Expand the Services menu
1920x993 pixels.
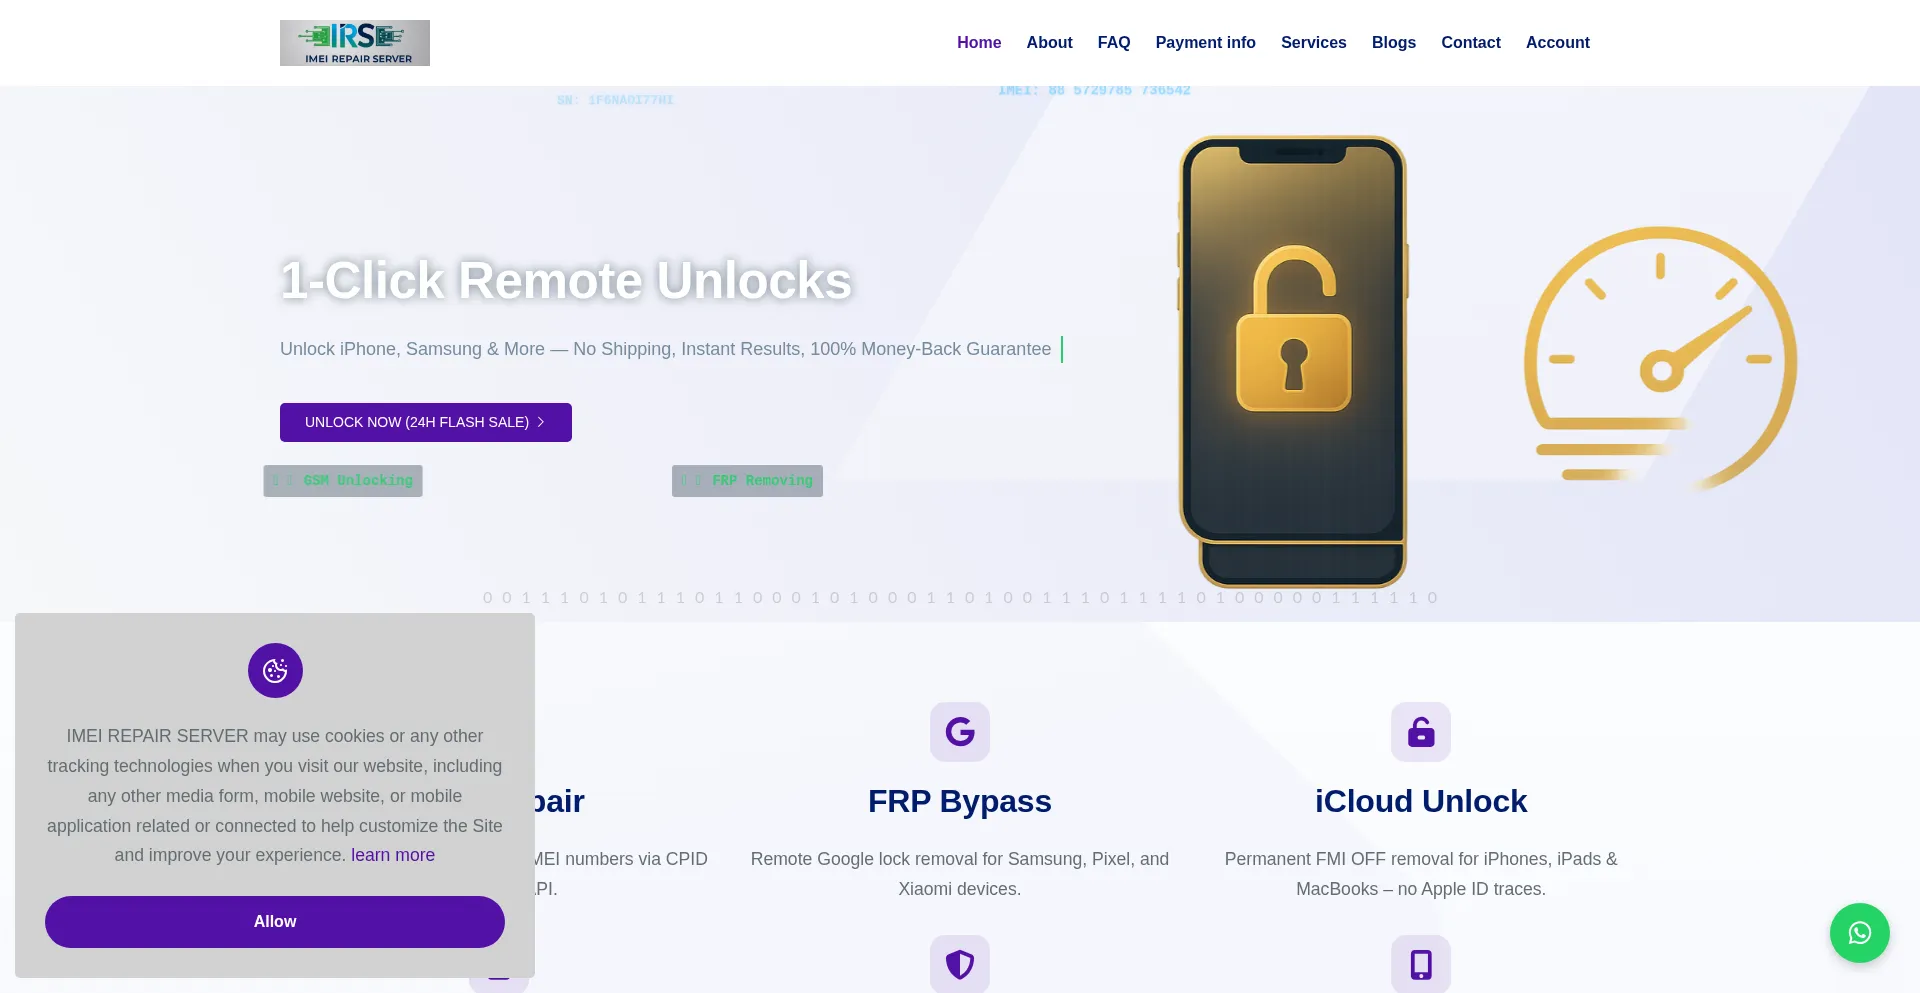[1313, 43]
